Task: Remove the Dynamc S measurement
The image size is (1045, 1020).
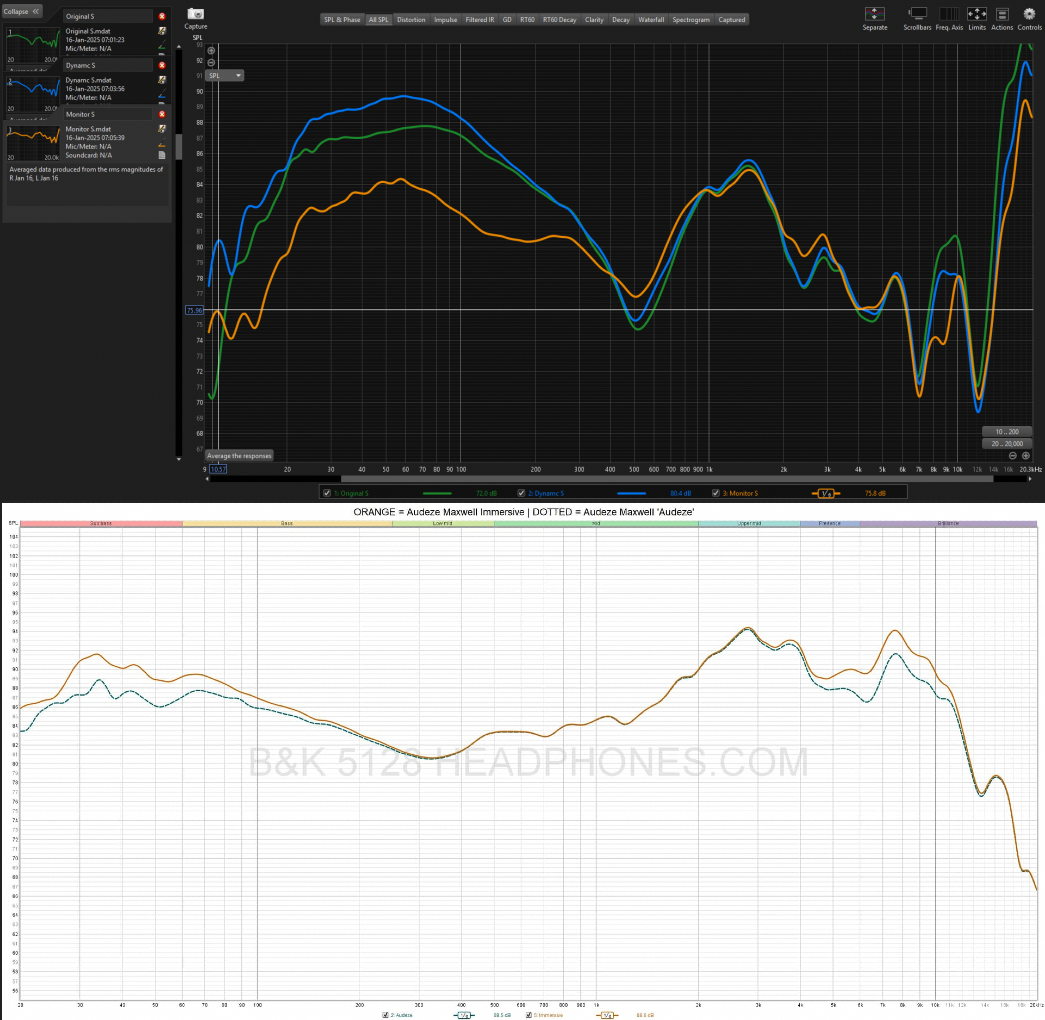Action: pyautogui.click(x=161, y=65)
